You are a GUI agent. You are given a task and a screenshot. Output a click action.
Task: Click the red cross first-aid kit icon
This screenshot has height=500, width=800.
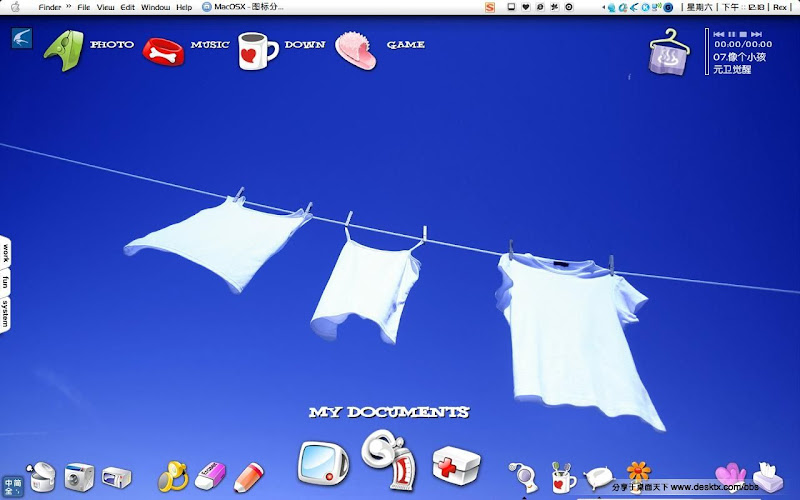click(455, 465)
